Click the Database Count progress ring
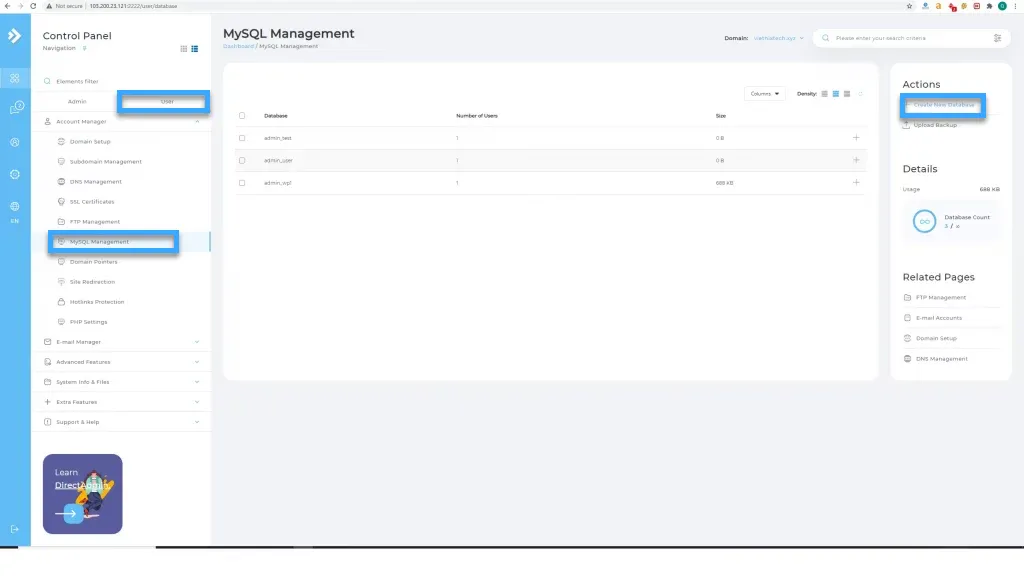This screenshot has height=577, width=1024. 924,221
